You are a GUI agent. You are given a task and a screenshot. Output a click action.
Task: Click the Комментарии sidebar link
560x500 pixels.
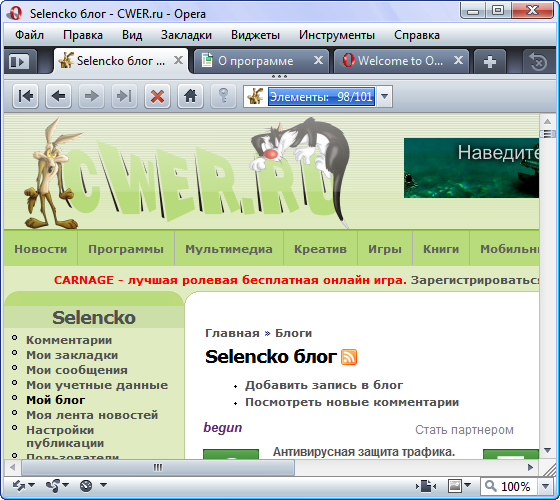click(x=69, y=340)
